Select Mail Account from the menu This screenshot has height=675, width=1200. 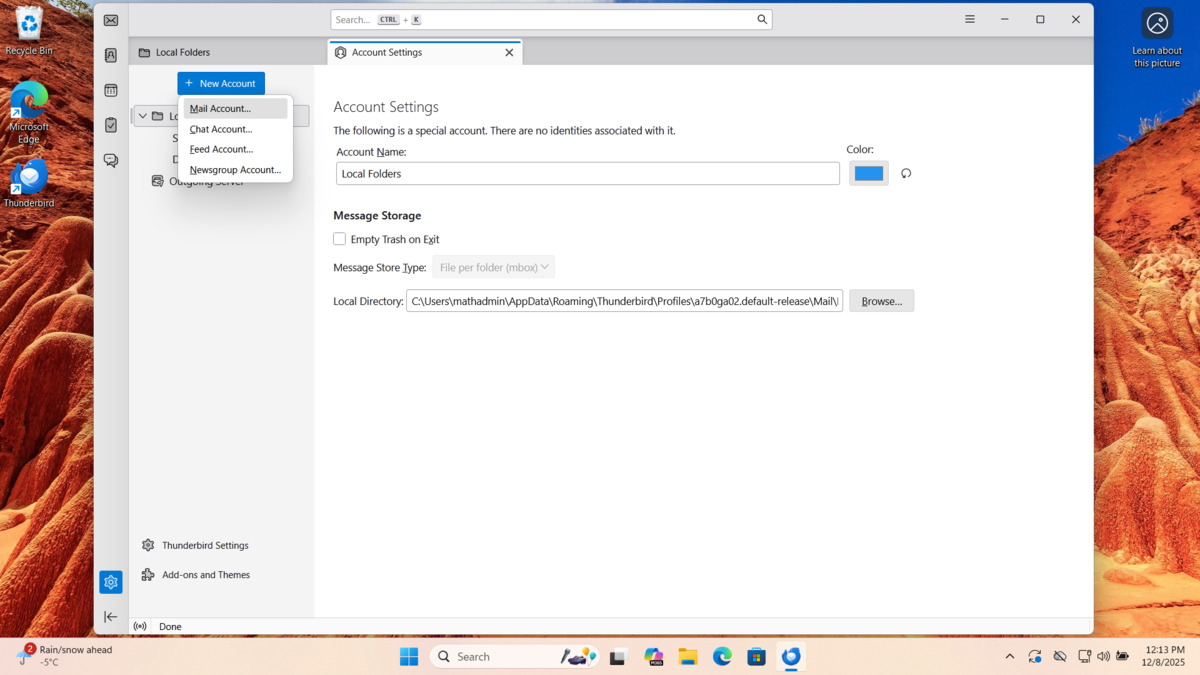coord(221,109)
